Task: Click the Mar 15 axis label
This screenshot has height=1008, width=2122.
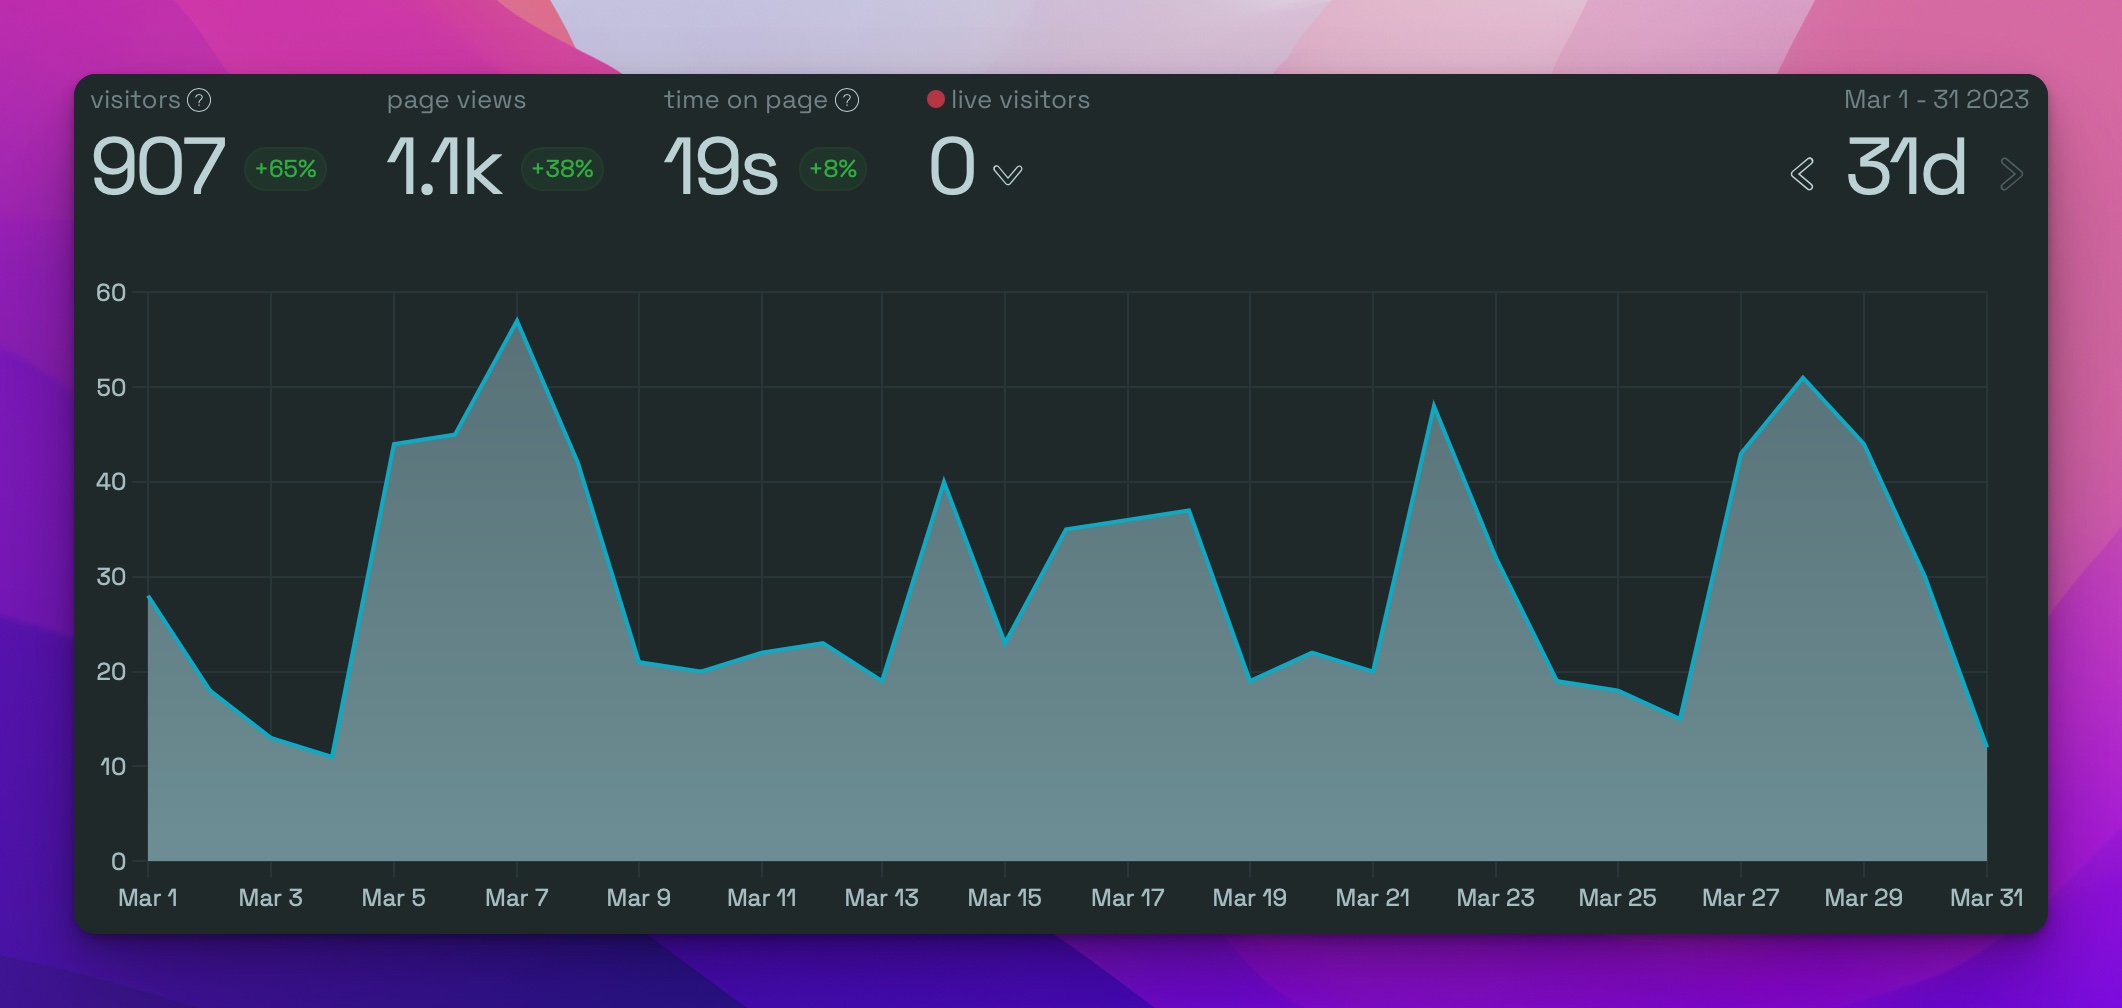Action: point(1004,897)
